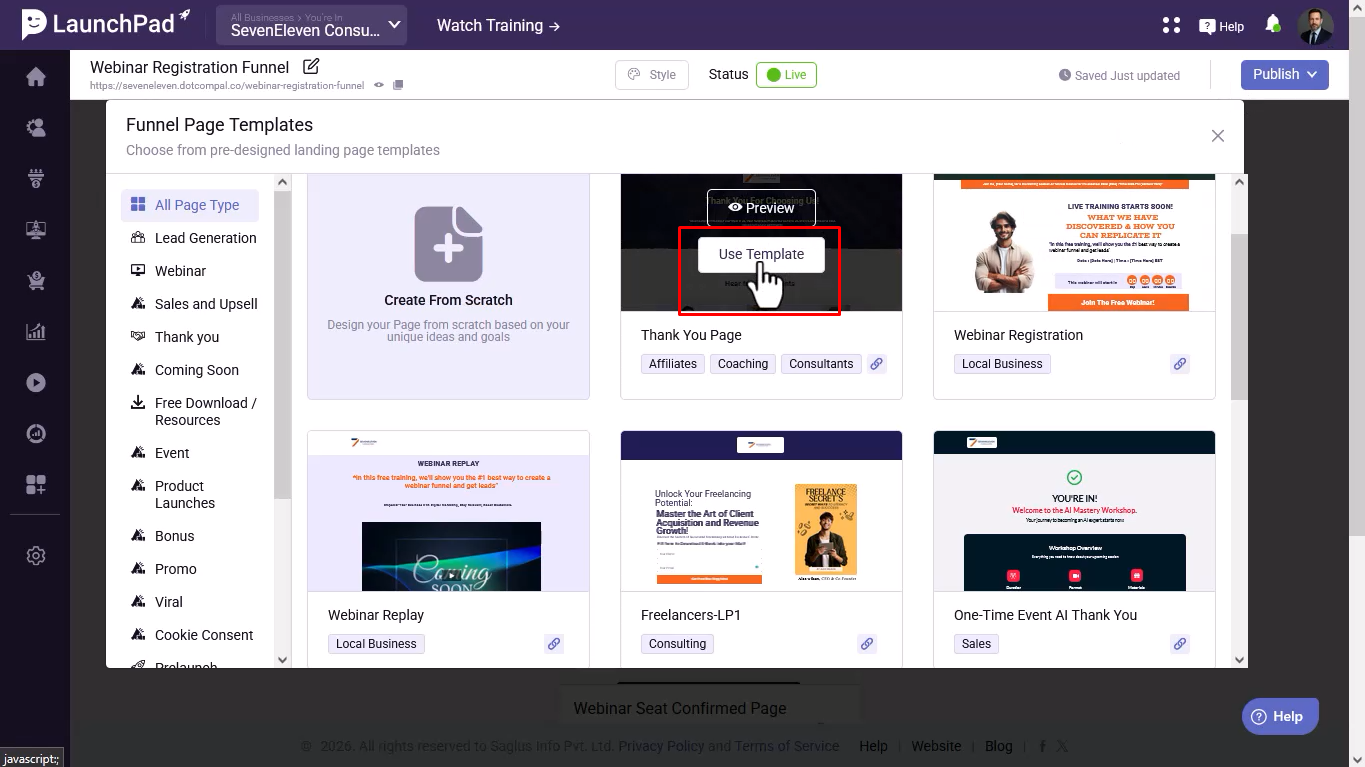Click the notification bell icon
The height and width of the screenshot is (767, 1365).
coord(1273,25)
